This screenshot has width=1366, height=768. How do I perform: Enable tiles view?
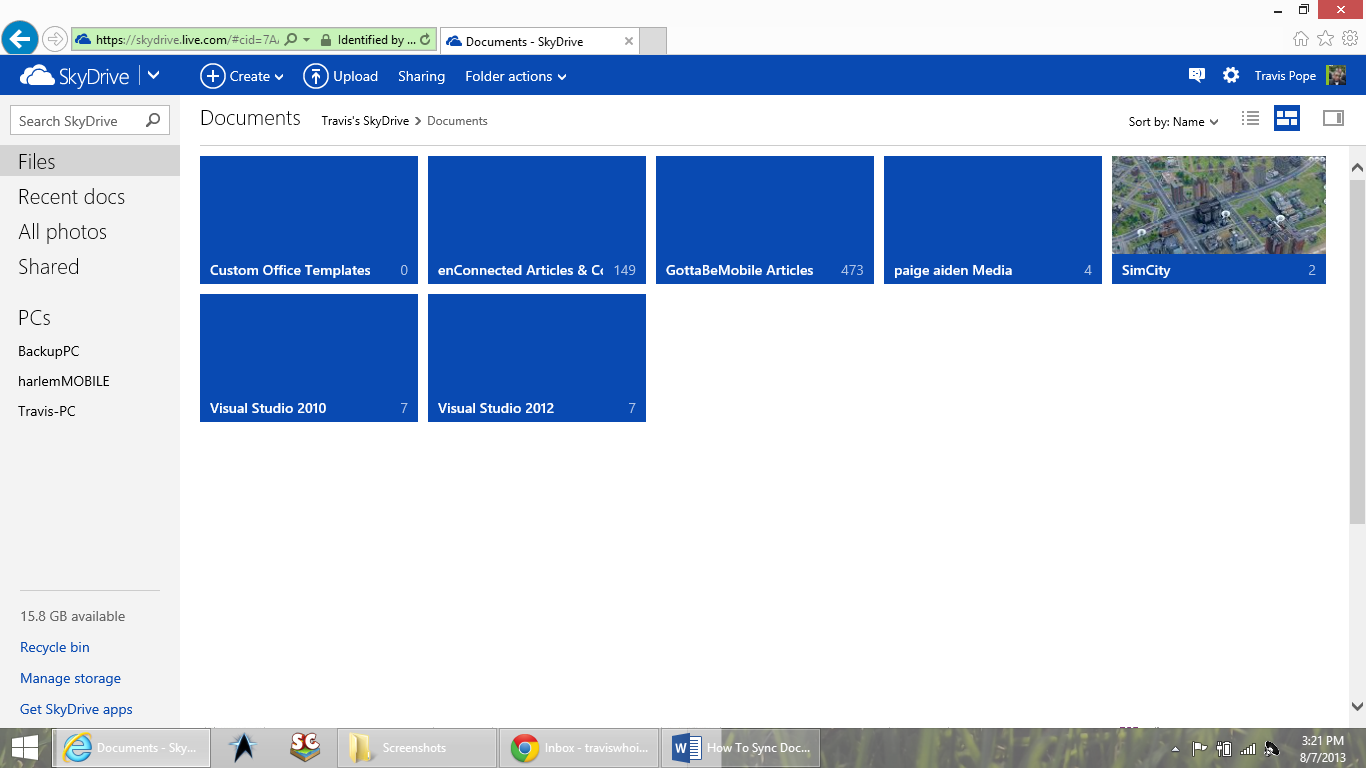[1287, 118]
